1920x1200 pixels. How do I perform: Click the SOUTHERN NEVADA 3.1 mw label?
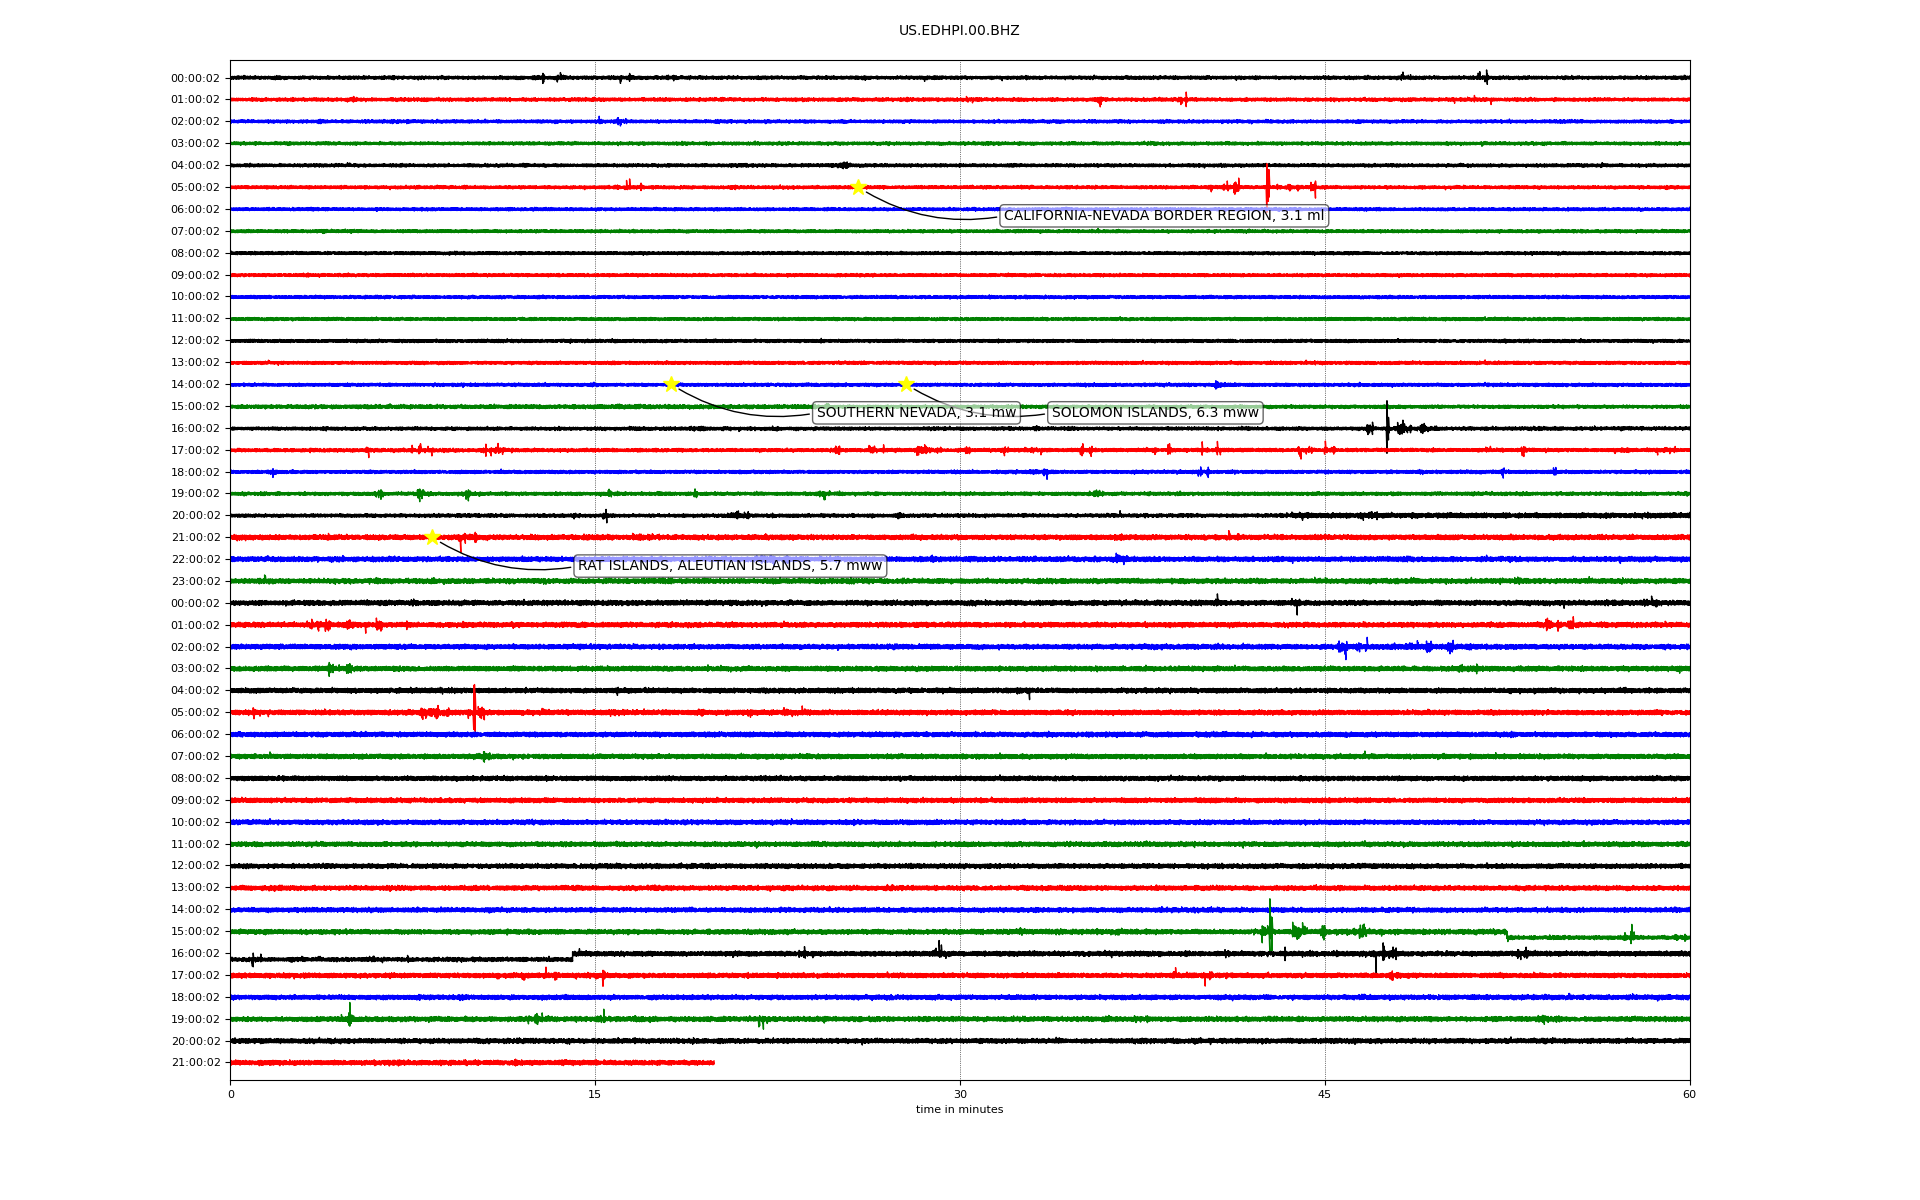[x=916, y=413]
